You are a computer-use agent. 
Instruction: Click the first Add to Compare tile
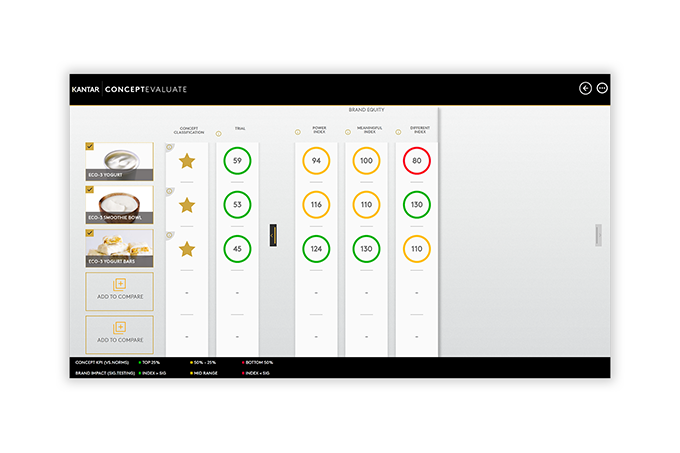tap(119, 289)
